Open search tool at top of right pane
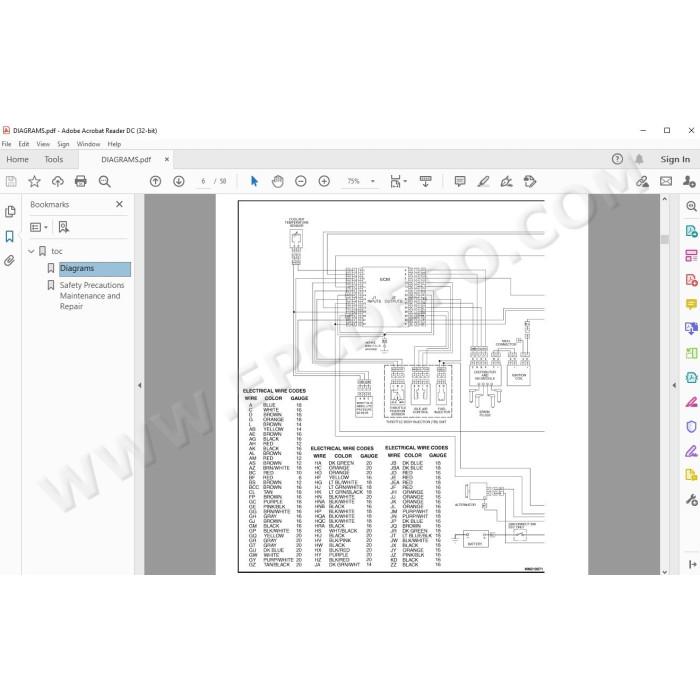700x700 pixels. tap(691, 206)
